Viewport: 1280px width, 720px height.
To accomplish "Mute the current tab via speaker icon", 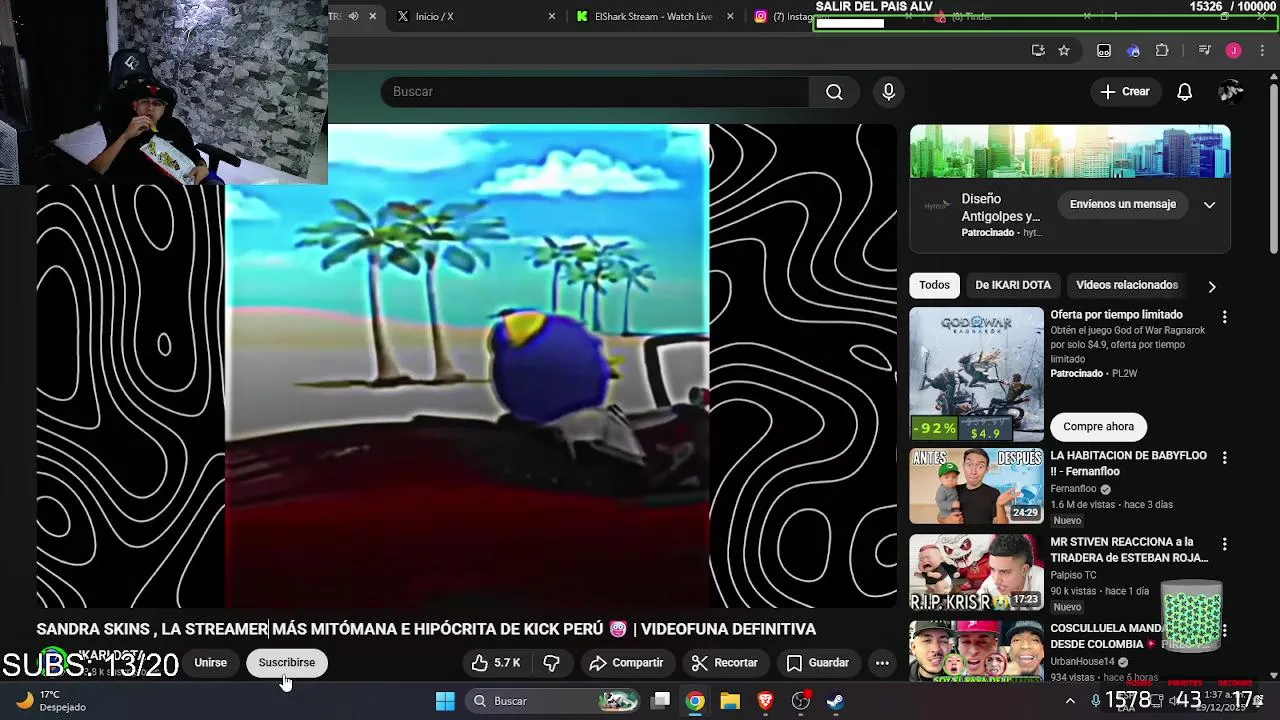I will (x=353, y=16).
